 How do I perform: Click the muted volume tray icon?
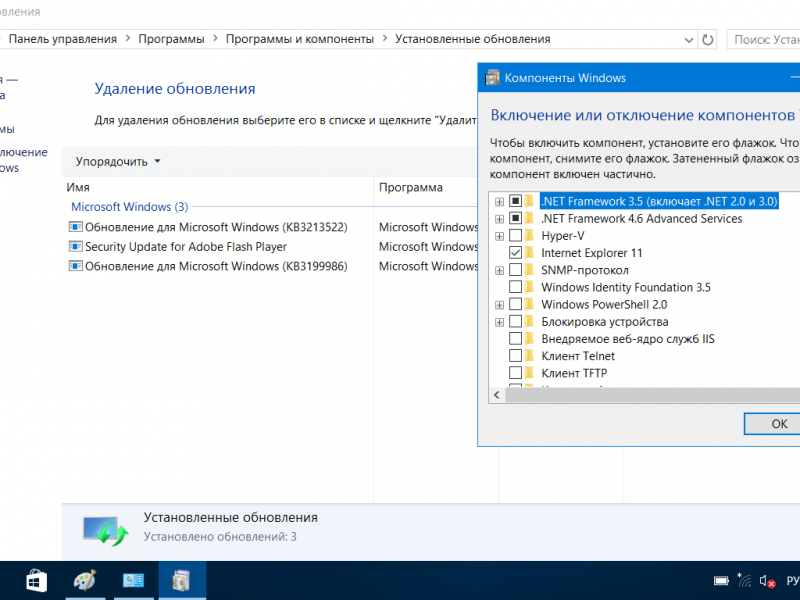(x=767, y=581)
